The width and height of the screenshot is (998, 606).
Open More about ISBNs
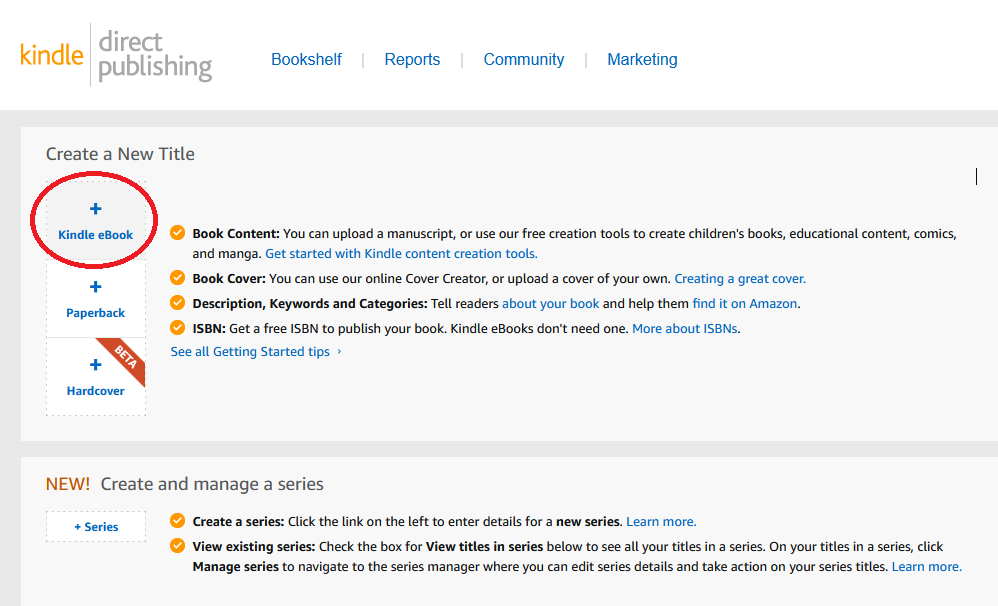(x=684, y=327)
